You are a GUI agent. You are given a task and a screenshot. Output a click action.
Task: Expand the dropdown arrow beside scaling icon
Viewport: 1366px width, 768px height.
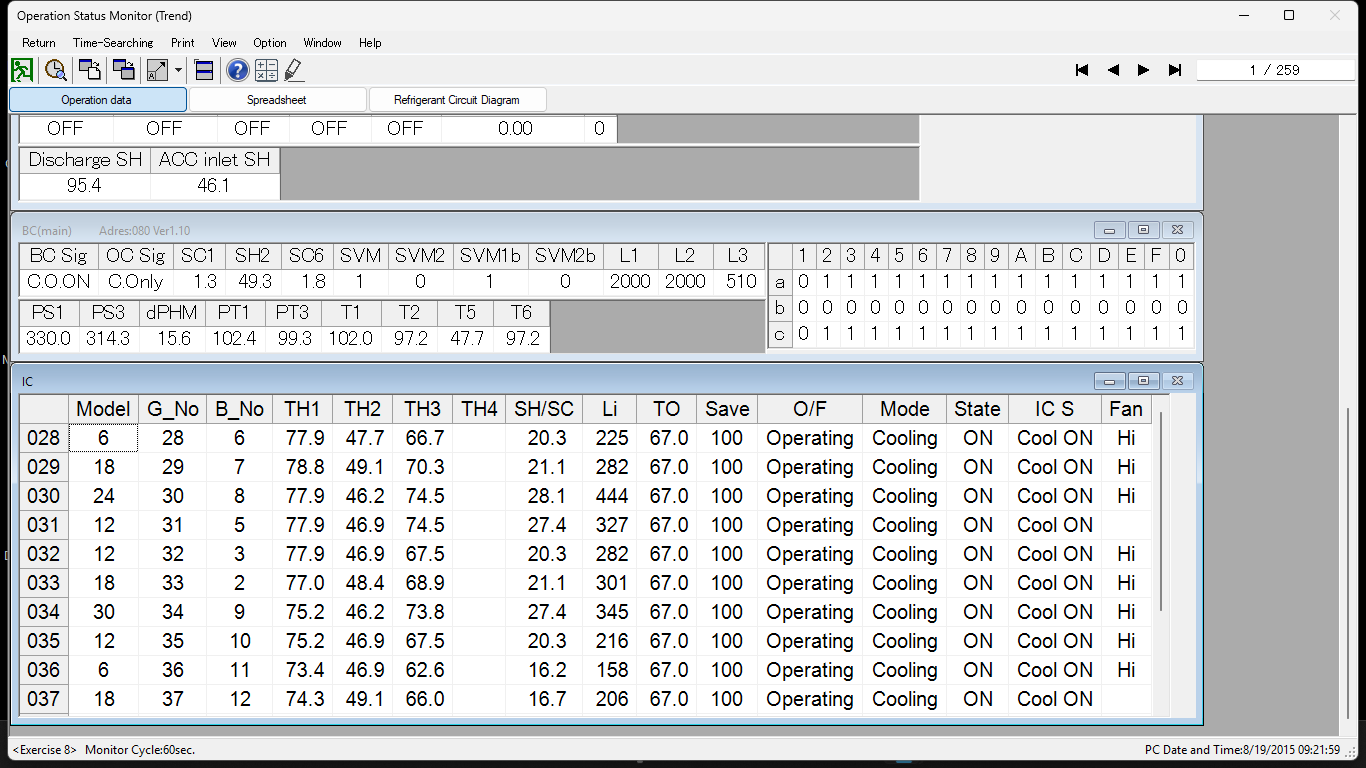click(x=178, y=70)
